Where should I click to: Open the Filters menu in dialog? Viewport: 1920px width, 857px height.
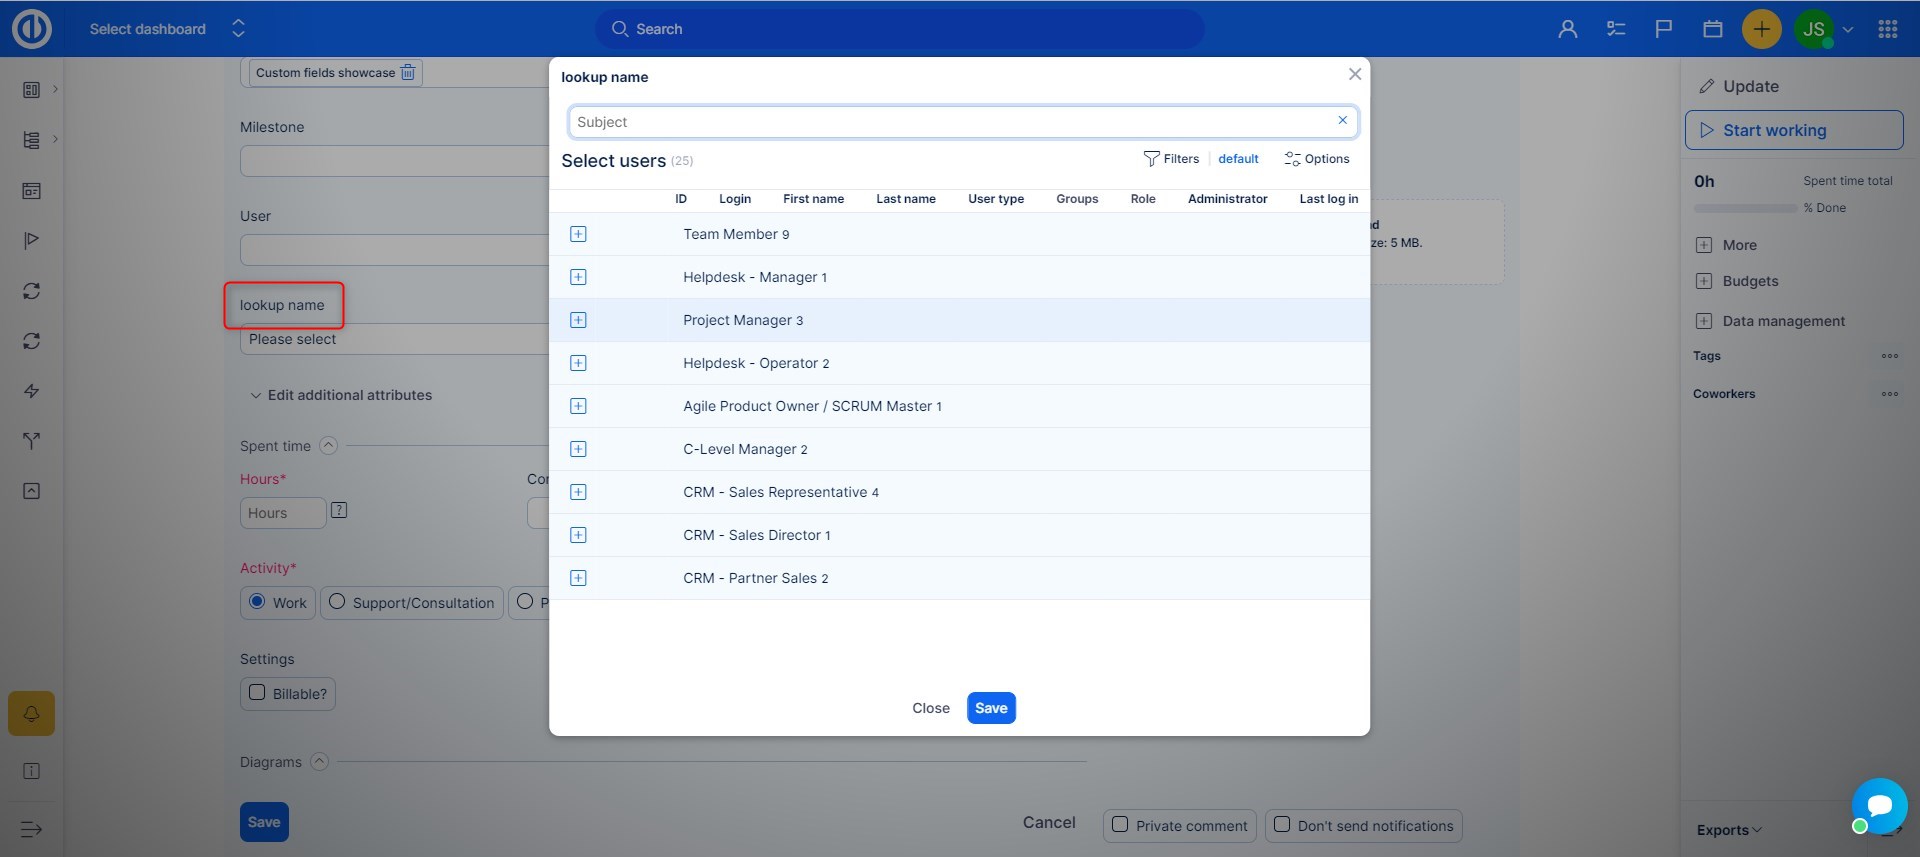click(x=1171, y=159)
